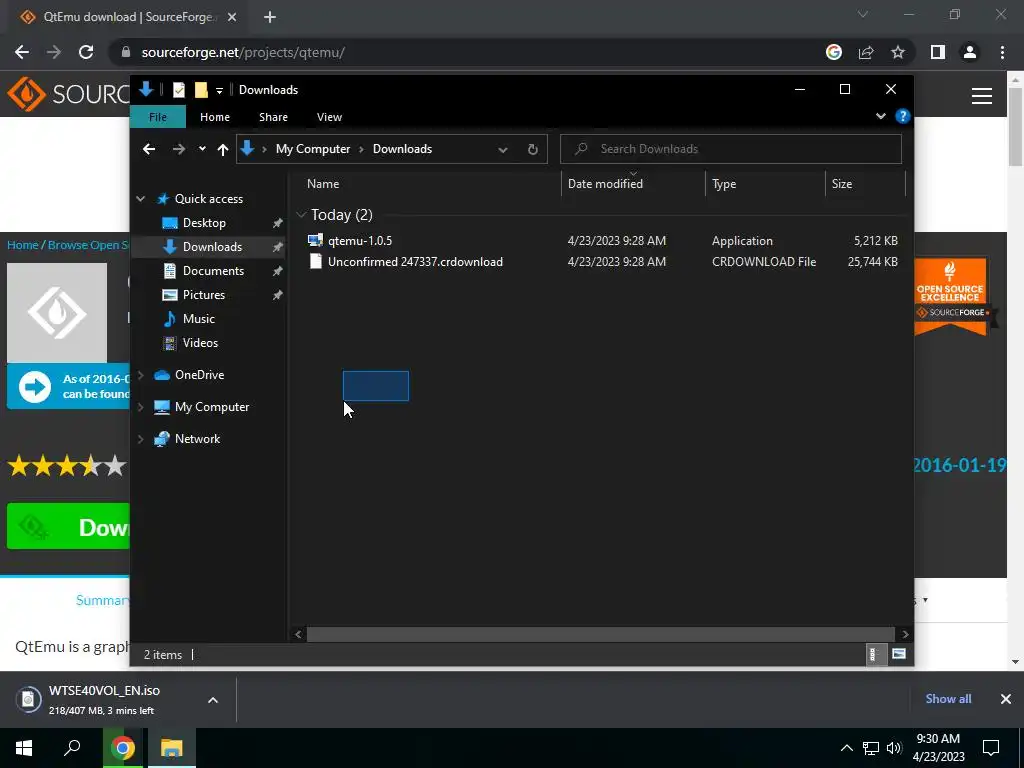Select Documents in Quick access
The image size is (1024, 768).
point(213,270)
